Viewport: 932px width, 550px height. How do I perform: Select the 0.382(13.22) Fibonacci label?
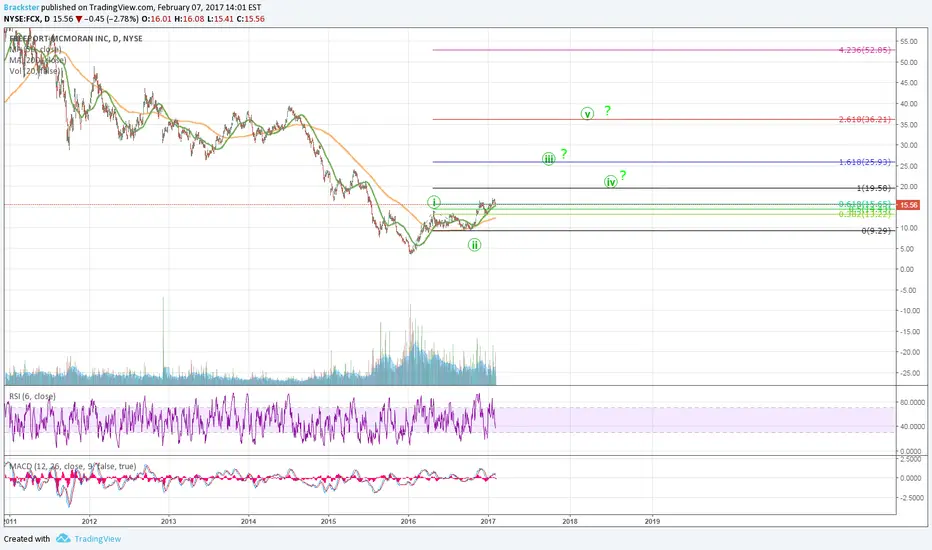pos(865,215)
